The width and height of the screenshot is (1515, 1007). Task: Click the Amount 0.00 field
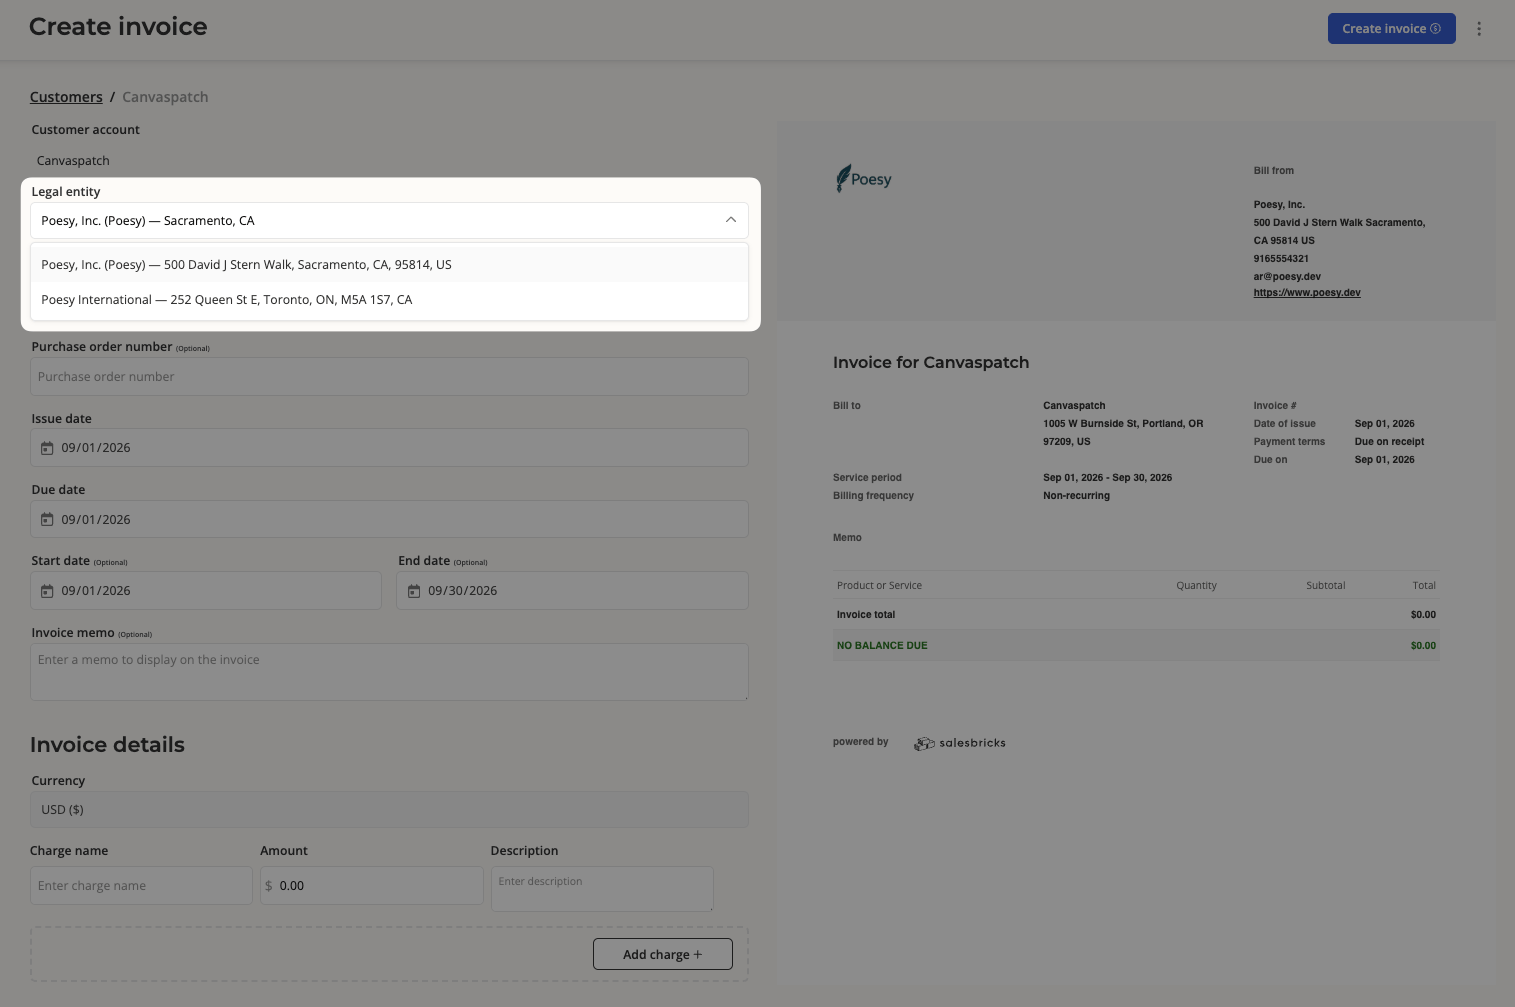click(372, 886)
